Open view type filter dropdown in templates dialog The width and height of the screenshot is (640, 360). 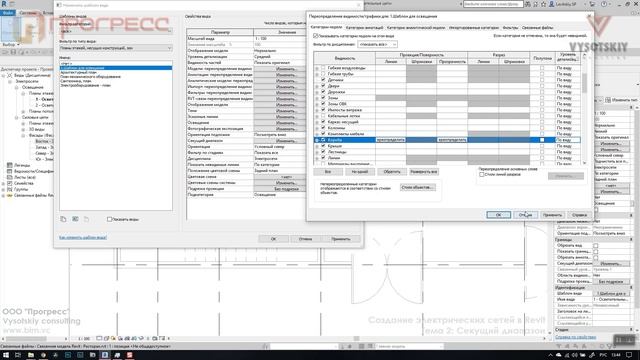coord(116,48)
